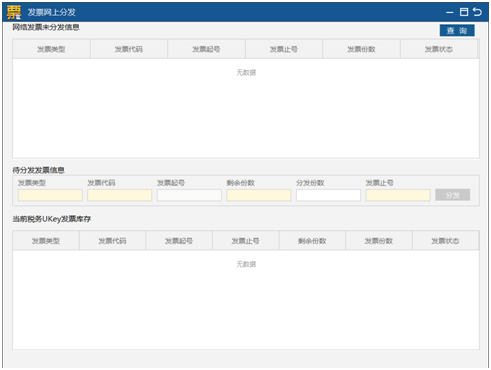Select 发票起号 column header in top table
The image size is (491, 370).
pyautogui.click(x=206, y=49)
